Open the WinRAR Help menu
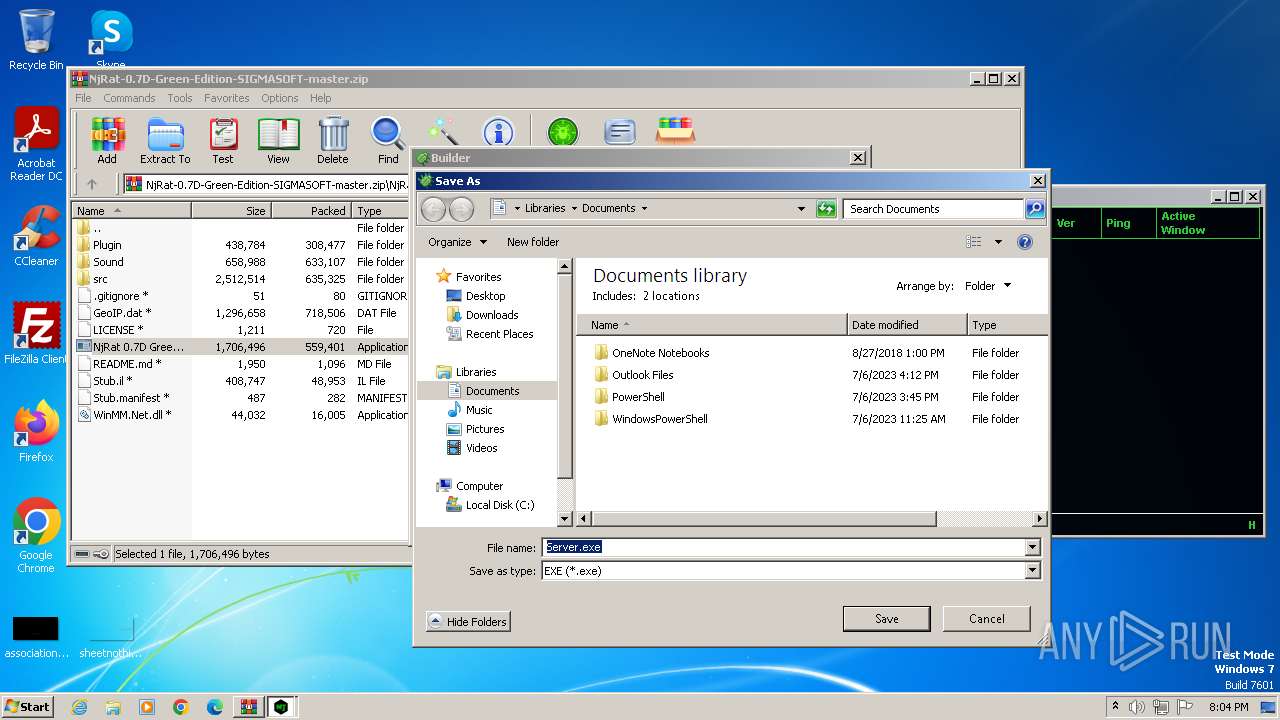 pos(320,98)
